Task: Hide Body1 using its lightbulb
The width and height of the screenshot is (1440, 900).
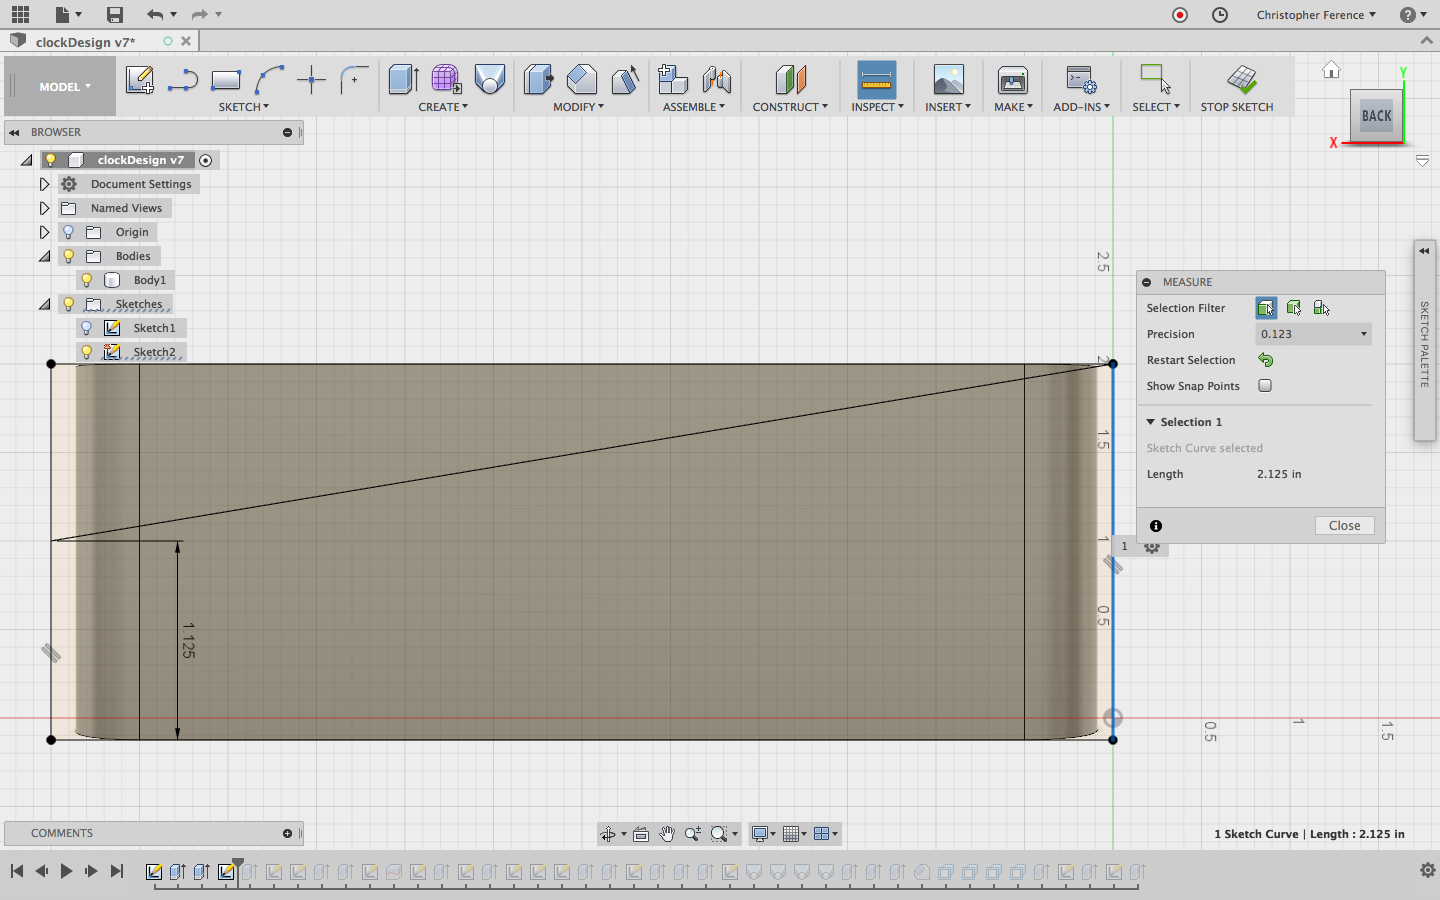Action: [x=87, y=280]
